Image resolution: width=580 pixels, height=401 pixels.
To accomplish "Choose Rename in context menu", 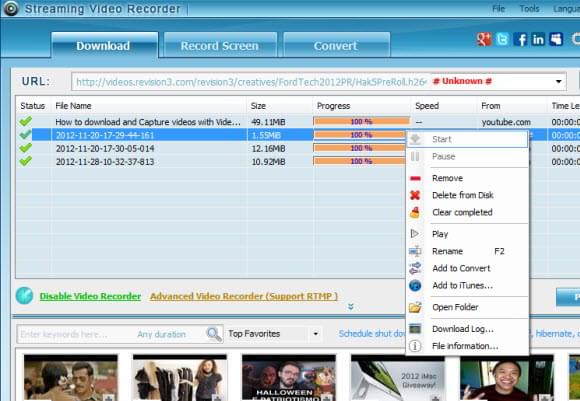I will pos(468,251).
